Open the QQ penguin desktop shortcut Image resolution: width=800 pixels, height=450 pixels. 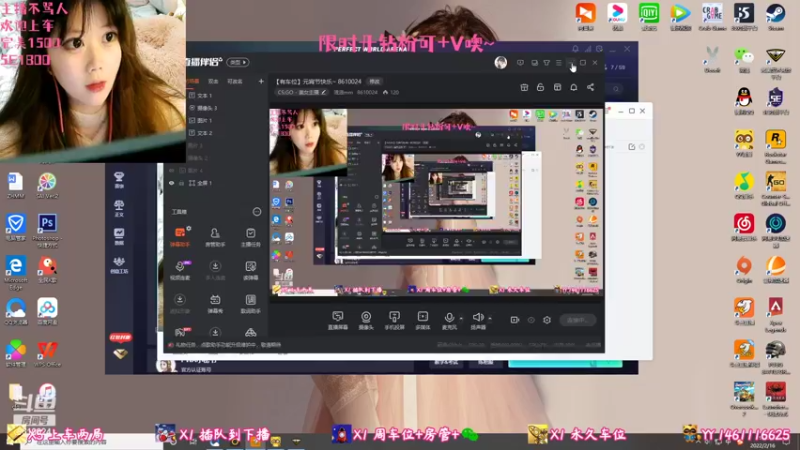(x=744, y=101)
